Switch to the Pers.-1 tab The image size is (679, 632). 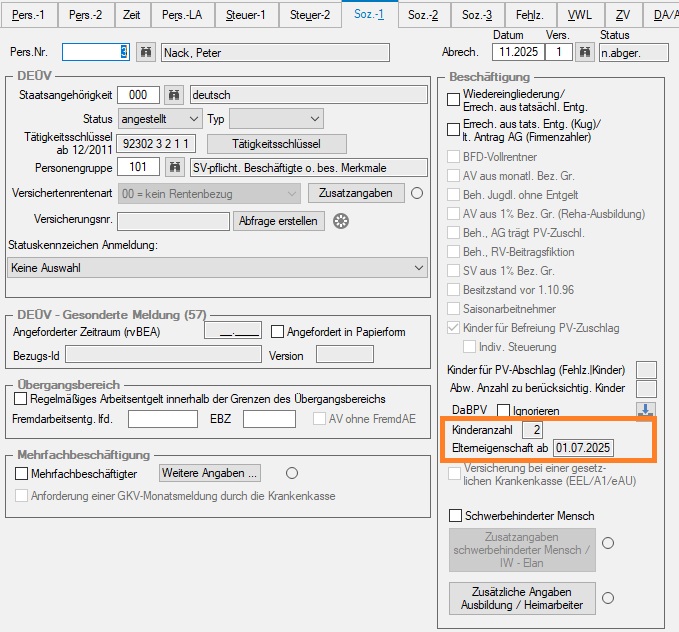(28, 15)
